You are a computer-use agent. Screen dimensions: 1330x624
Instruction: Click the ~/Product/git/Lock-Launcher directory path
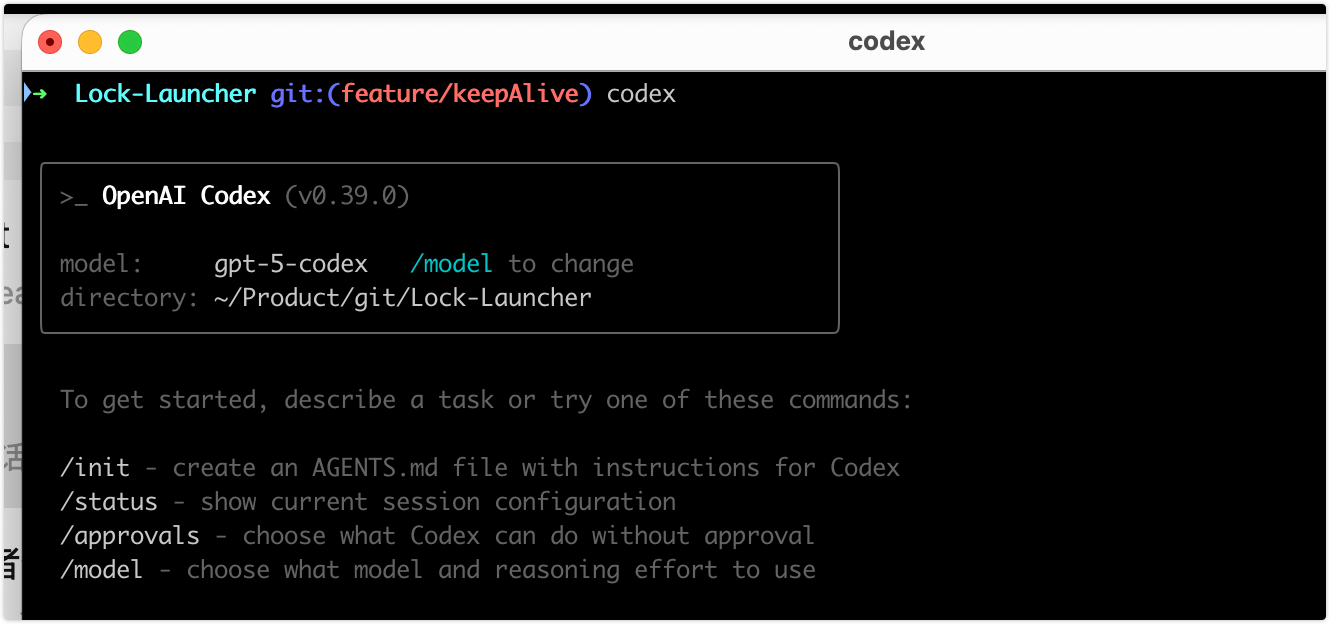click(x=402, y=298)
